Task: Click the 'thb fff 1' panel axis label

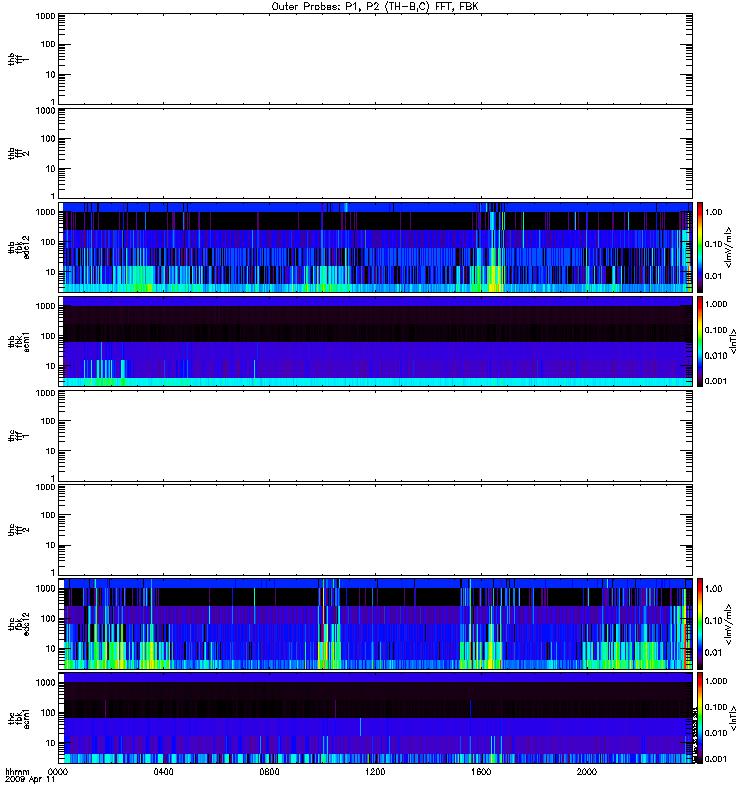Action: click(x=18, y=59)
